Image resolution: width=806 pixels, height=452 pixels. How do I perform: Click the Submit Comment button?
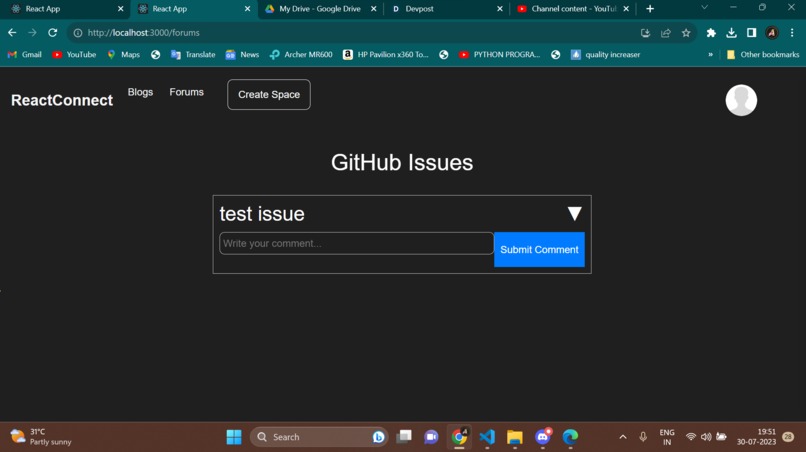[539, 249]
